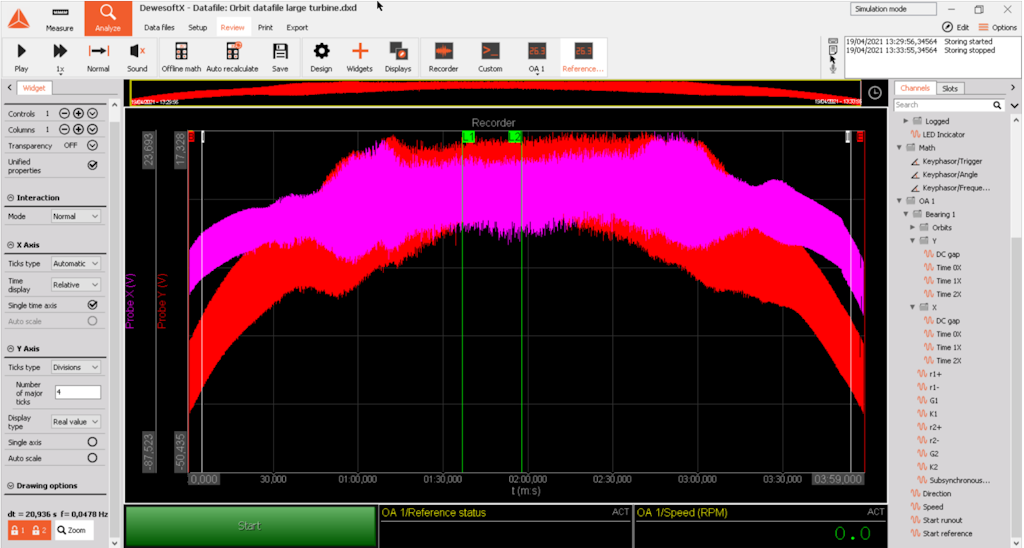Click the Zoom button
The width and height of the screenshot is (1024, 548).
click(72, 530)
